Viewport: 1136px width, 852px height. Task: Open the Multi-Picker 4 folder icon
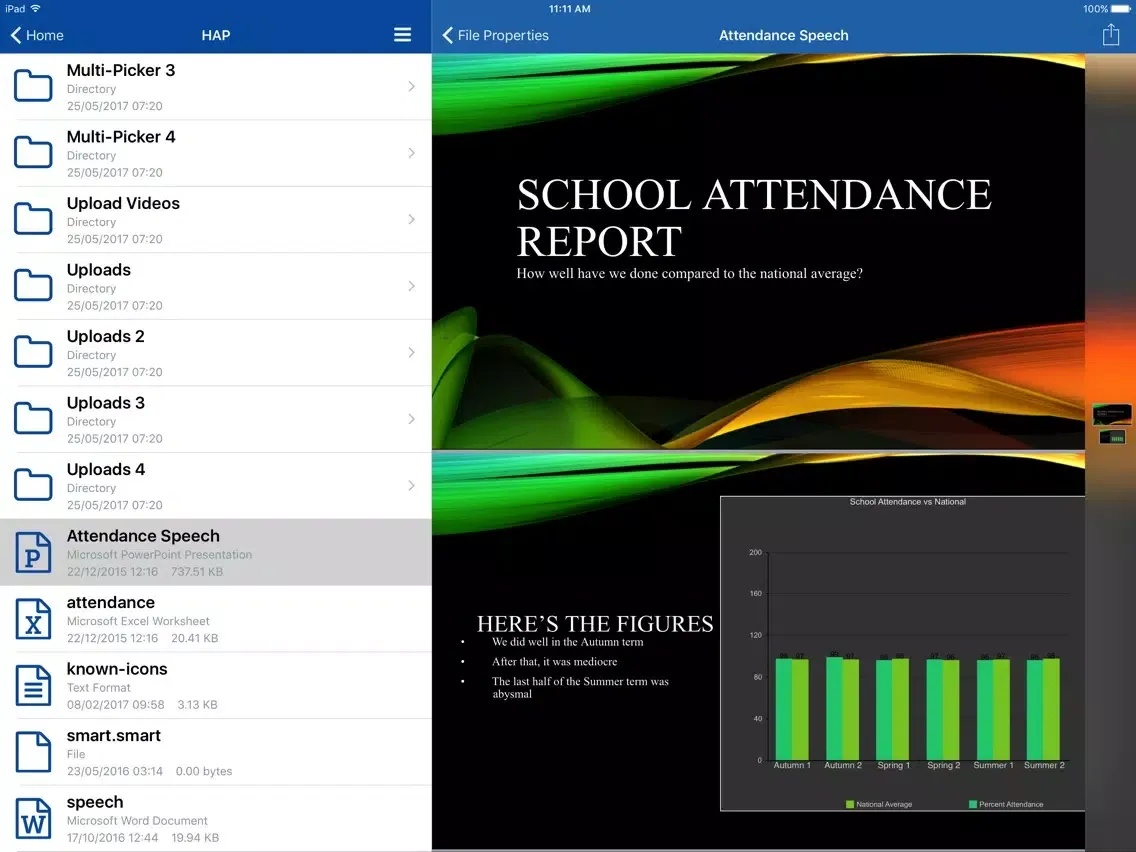click(x=33, y=153)
